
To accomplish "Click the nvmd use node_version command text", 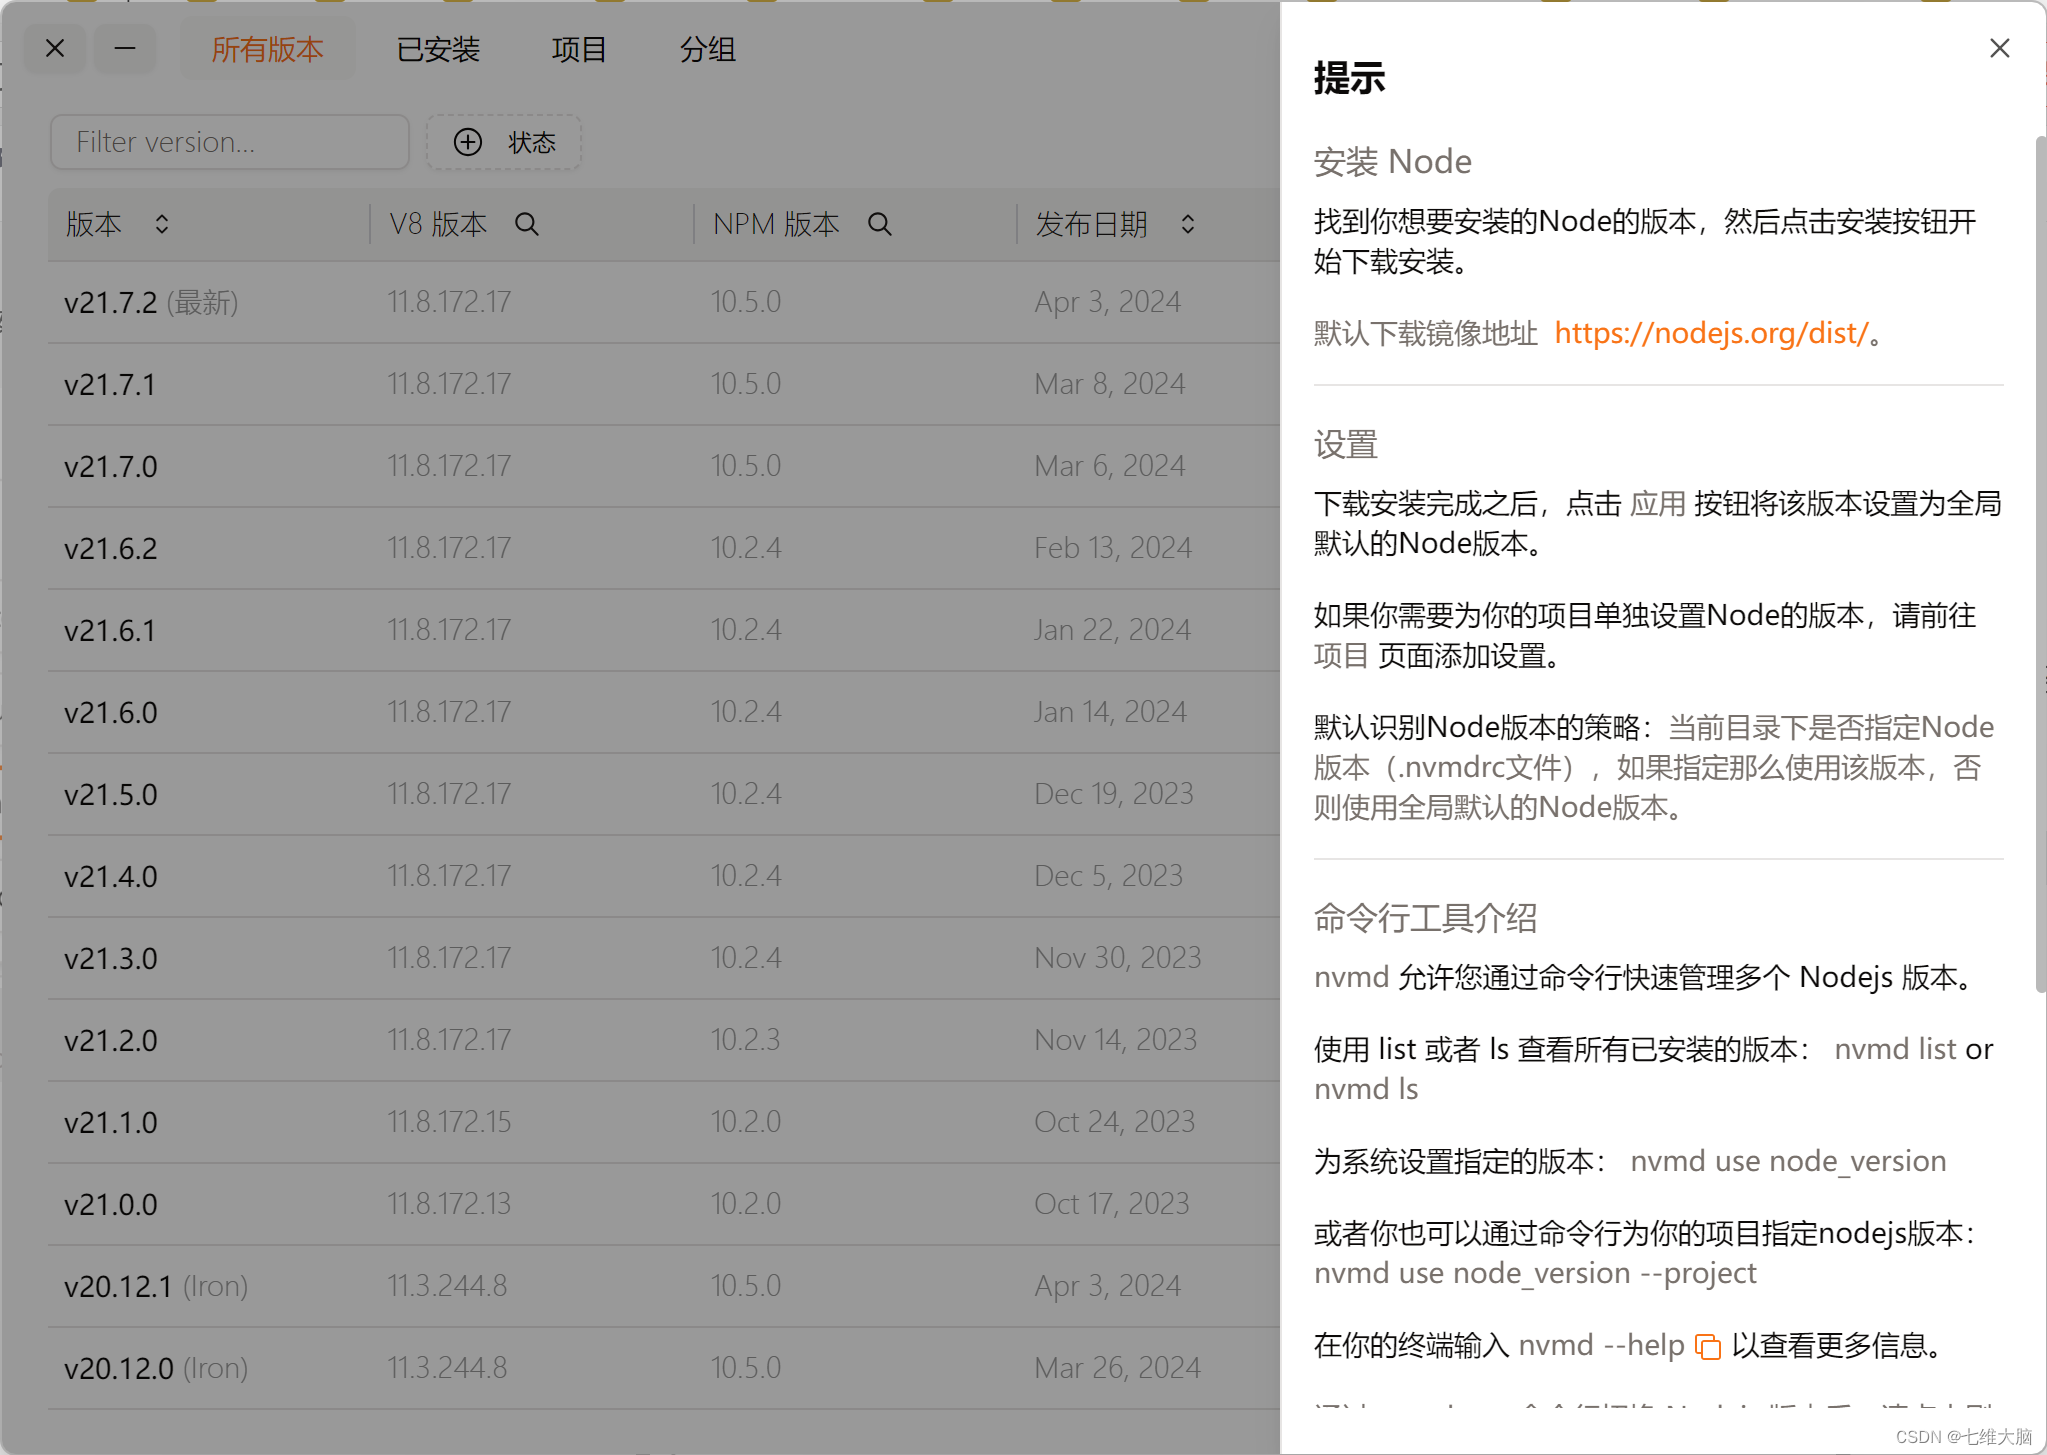I will pyautogui.click(x=1788, y=1161).
